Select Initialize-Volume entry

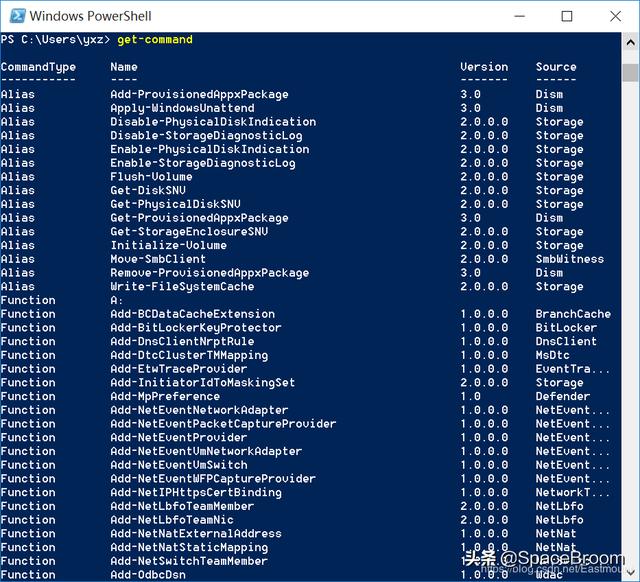click(x=168, y=245)
